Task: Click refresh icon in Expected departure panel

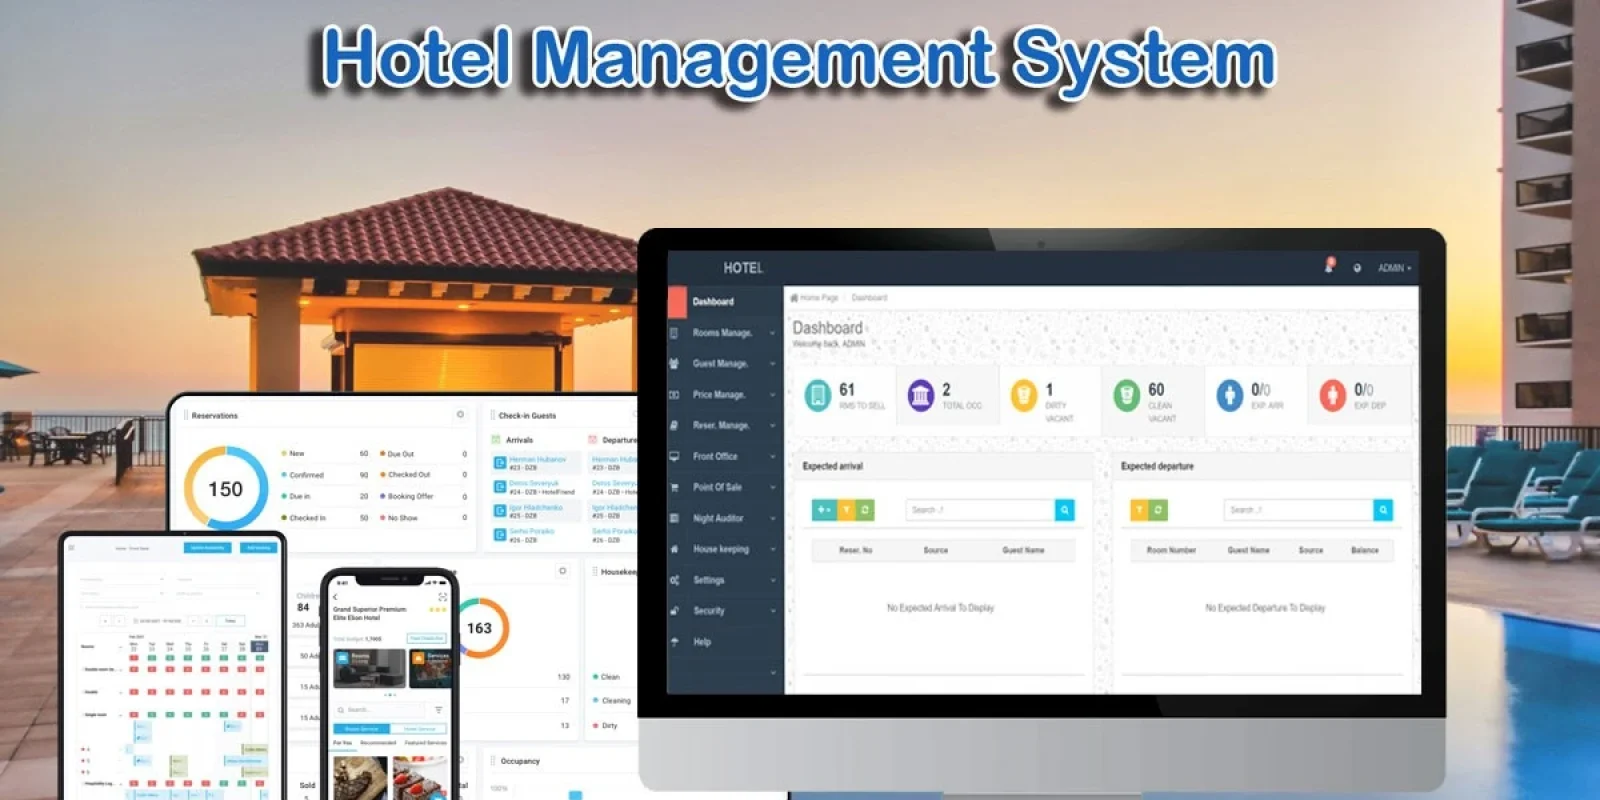Action: click(x=1158, y=510)
